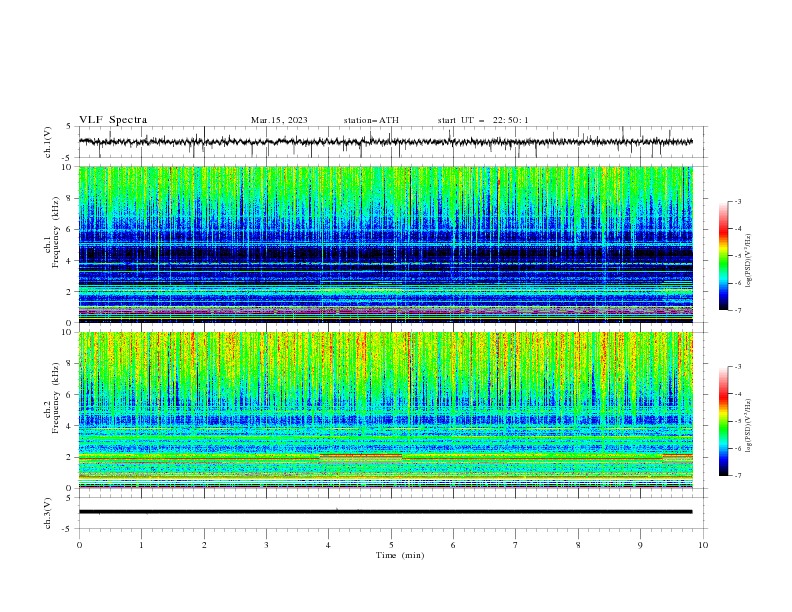Click the time axis tick label "10"
Viewport: 792px width, 612px height.
point(703,545)
